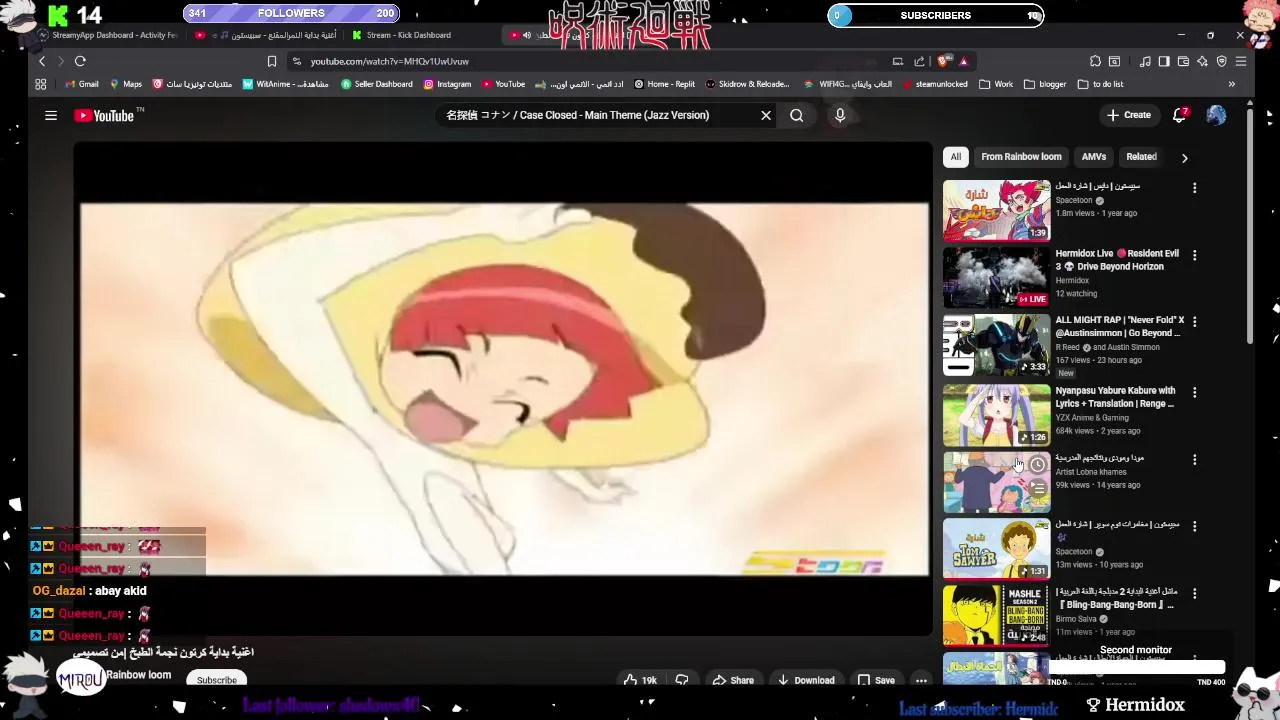Expand the Work bookmarks folder
The image size is (1280, 720).
996,84
